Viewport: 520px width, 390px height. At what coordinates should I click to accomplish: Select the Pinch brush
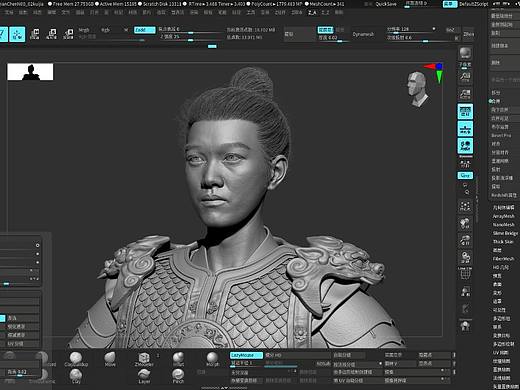click(178, 376)
